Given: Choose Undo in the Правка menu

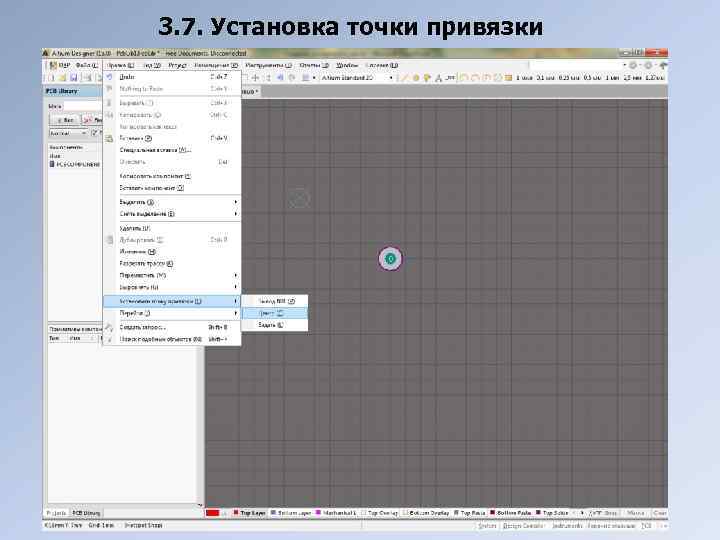Looking at the screenshot, I should coord(172,77).
